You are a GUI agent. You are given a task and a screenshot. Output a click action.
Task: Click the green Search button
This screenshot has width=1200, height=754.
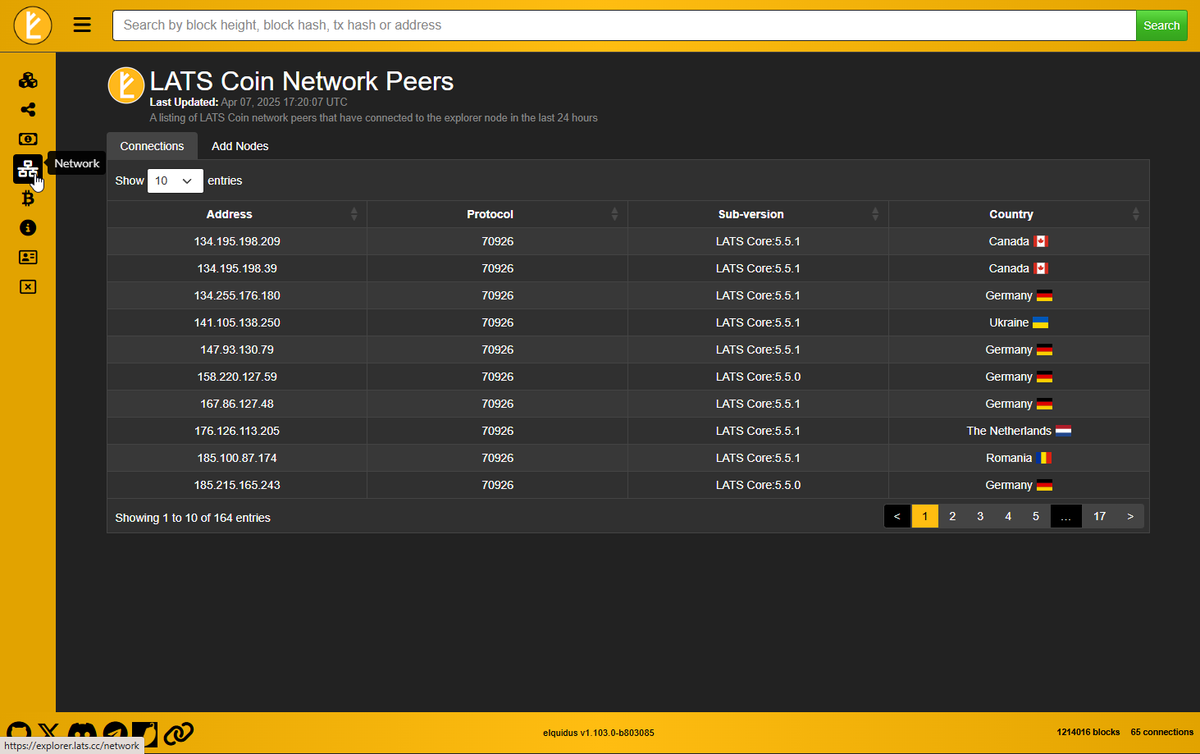pyautogui.click(x=1161, y=25)
